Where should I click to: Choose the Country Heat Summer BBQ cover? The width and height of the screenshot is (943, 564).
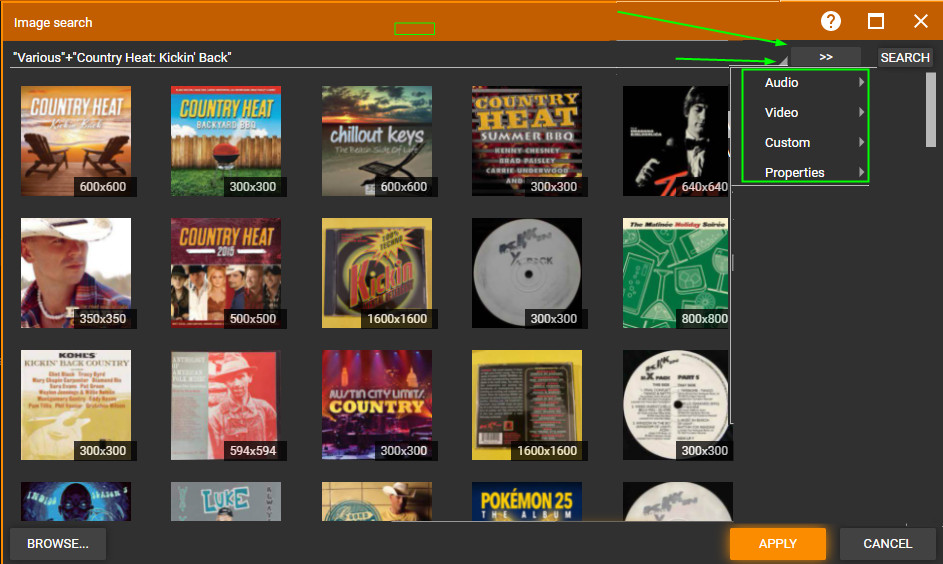pyautogui.click(x=527, y=140)
